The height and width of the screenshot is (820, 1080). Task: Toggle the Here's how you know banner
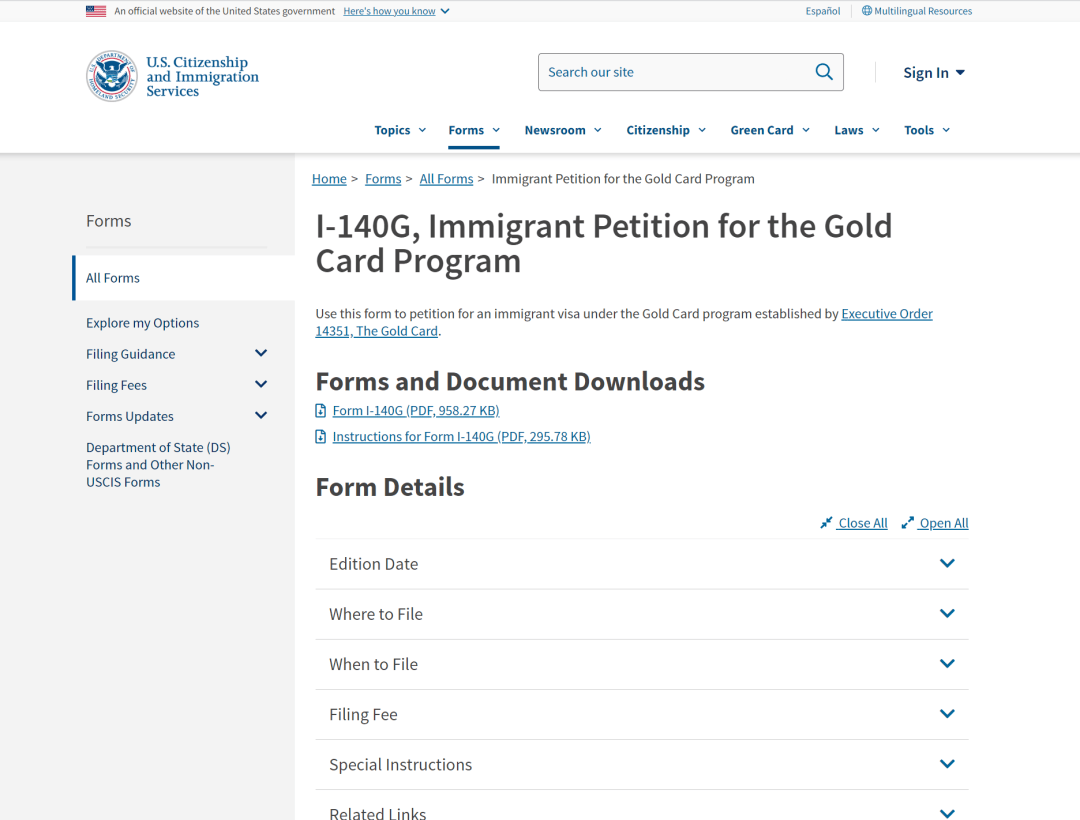396,11
